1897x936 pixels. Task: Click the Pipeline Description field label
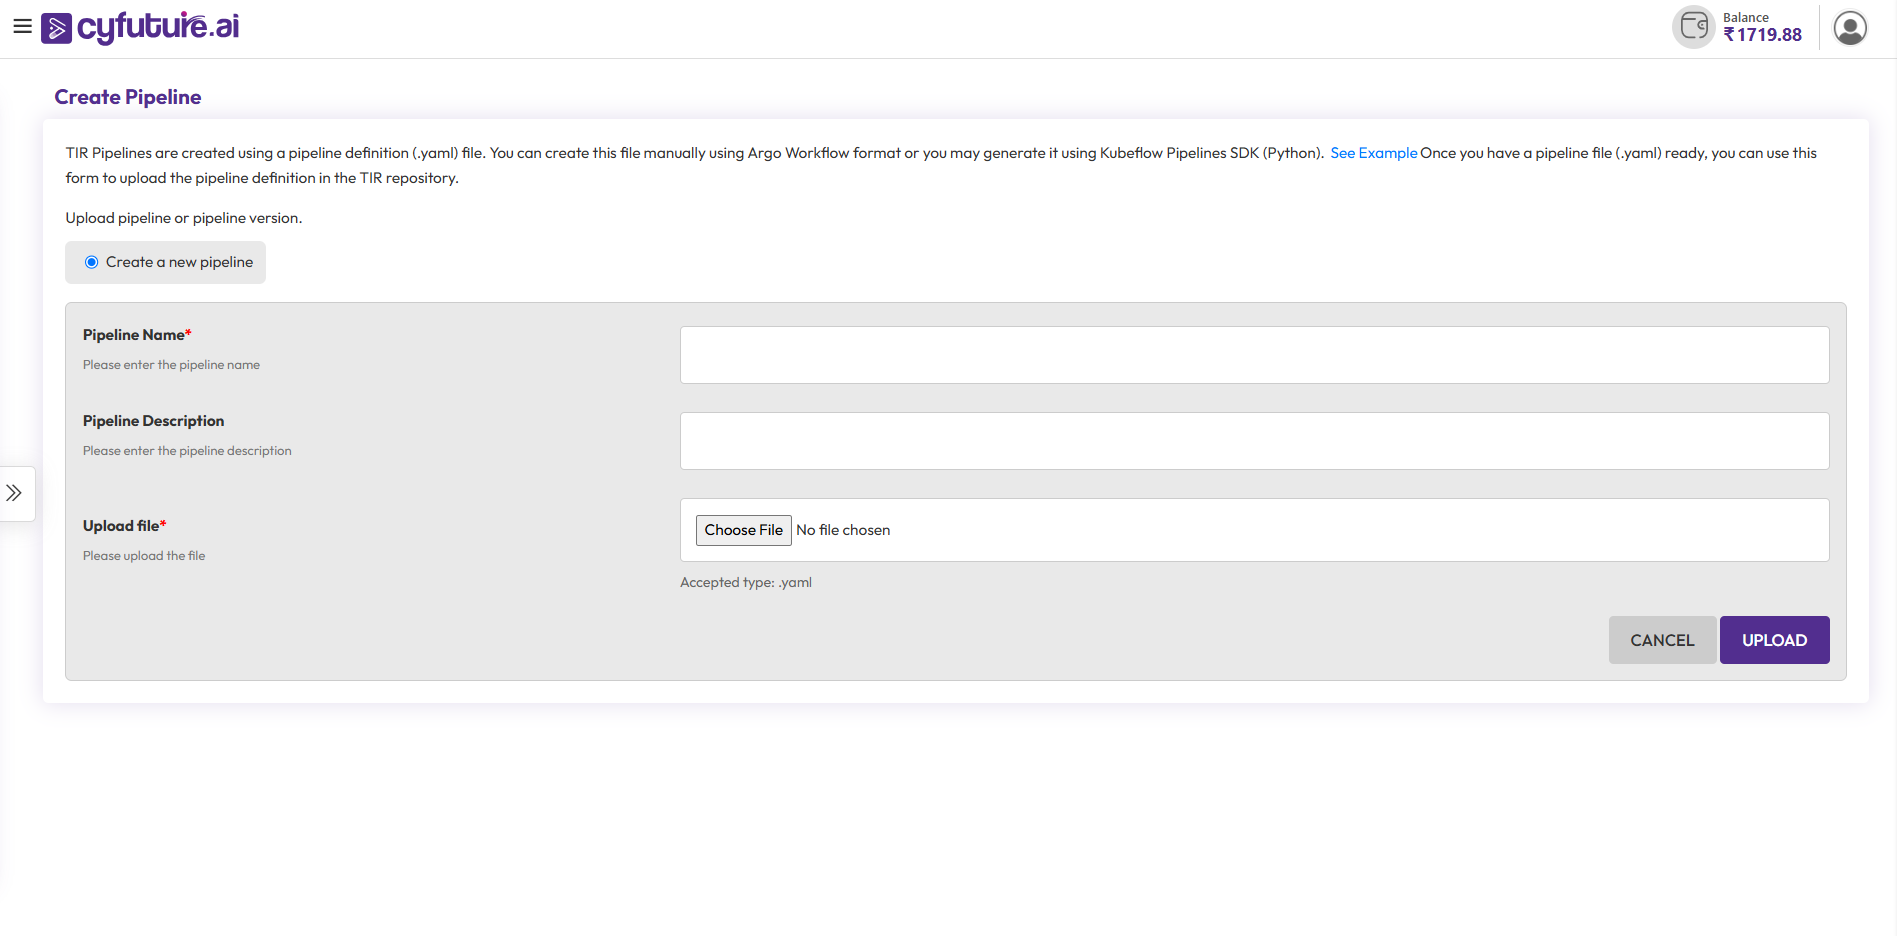pyautogui.click(x=153, y=421)
